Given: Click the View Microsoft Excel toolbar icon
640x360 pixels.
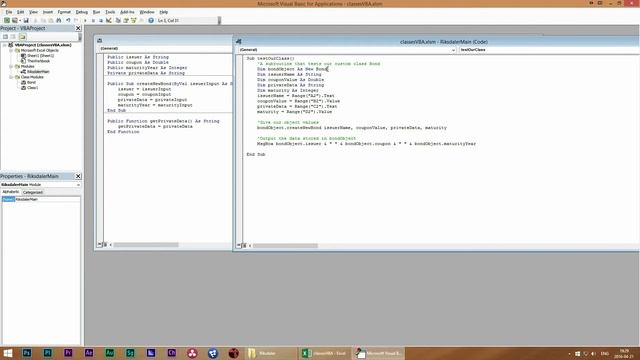Looking at the screenshot, I should 7,20.
